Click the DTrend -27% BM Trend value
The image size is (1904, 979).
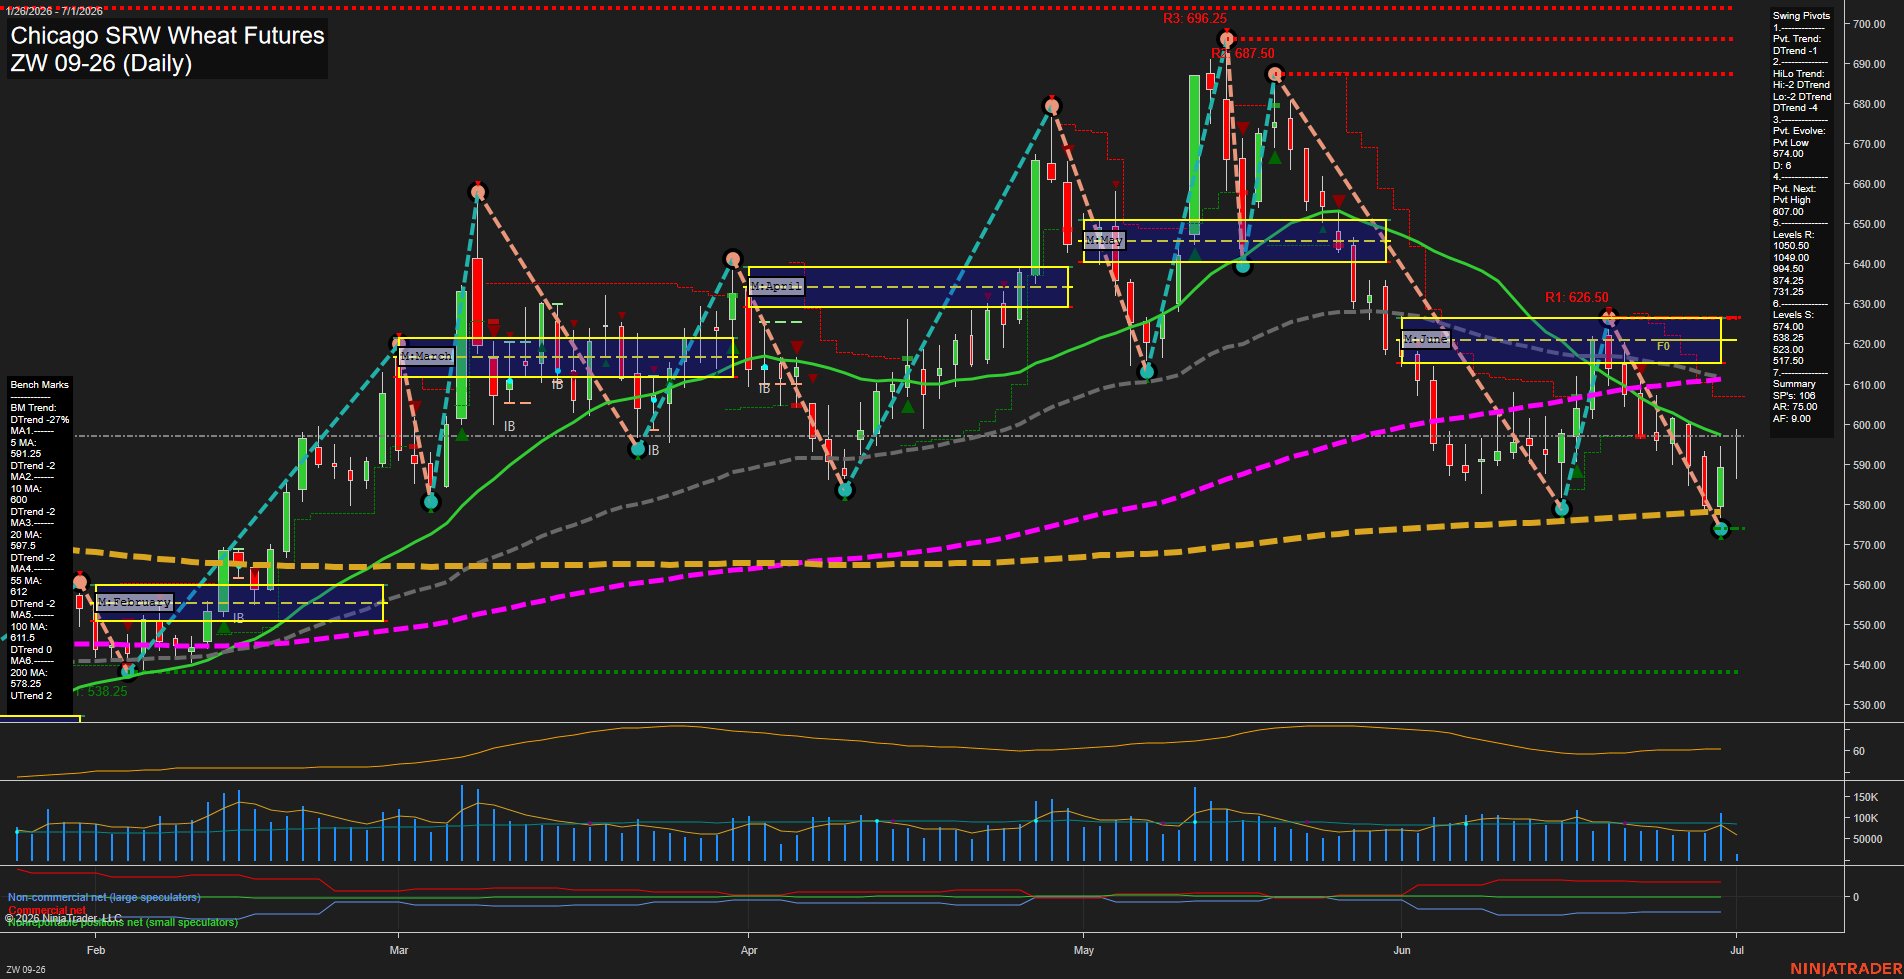40,420
